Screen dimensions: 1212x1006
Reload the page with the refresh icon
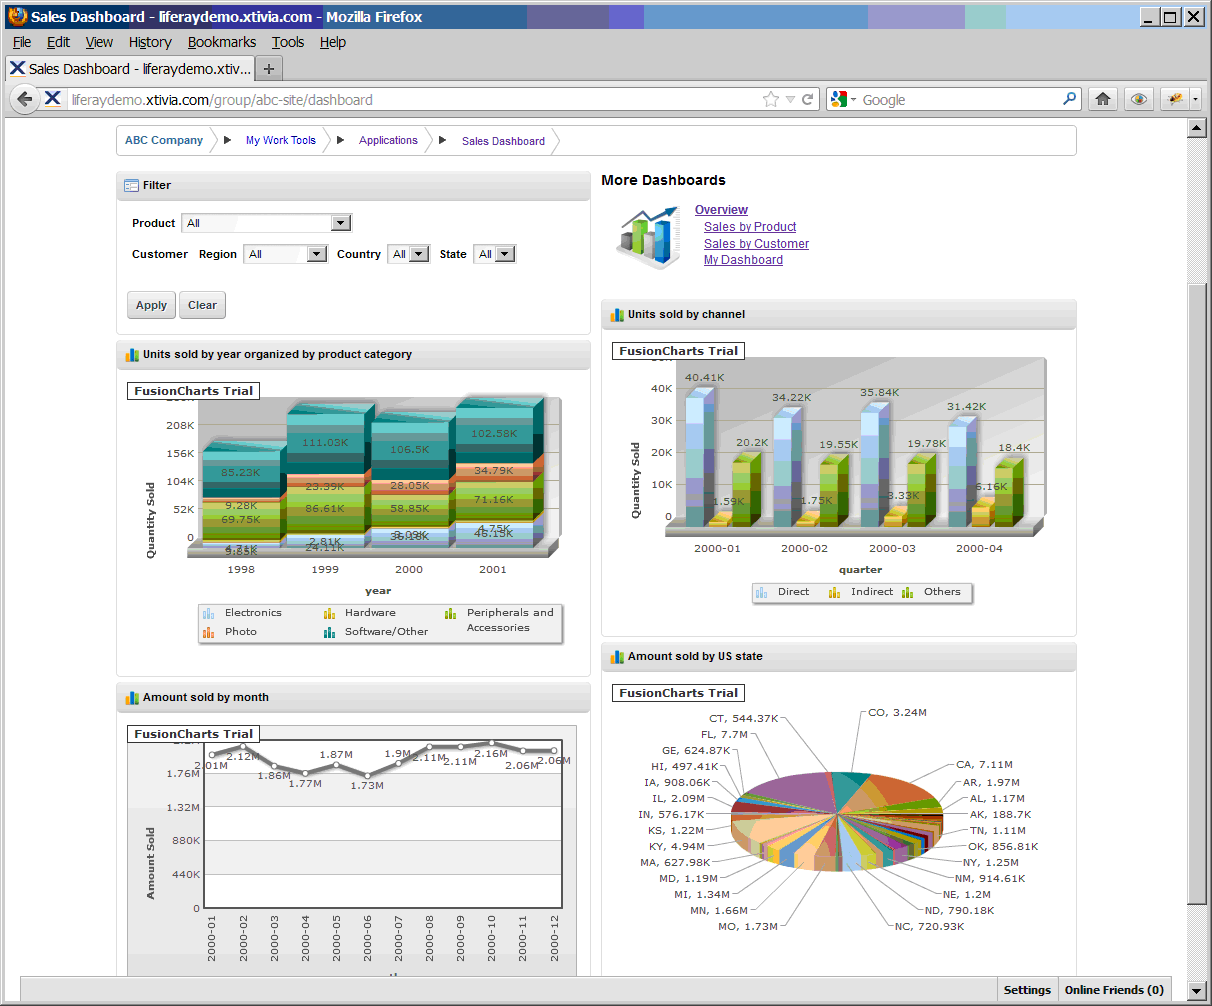(x=807, y=99)
